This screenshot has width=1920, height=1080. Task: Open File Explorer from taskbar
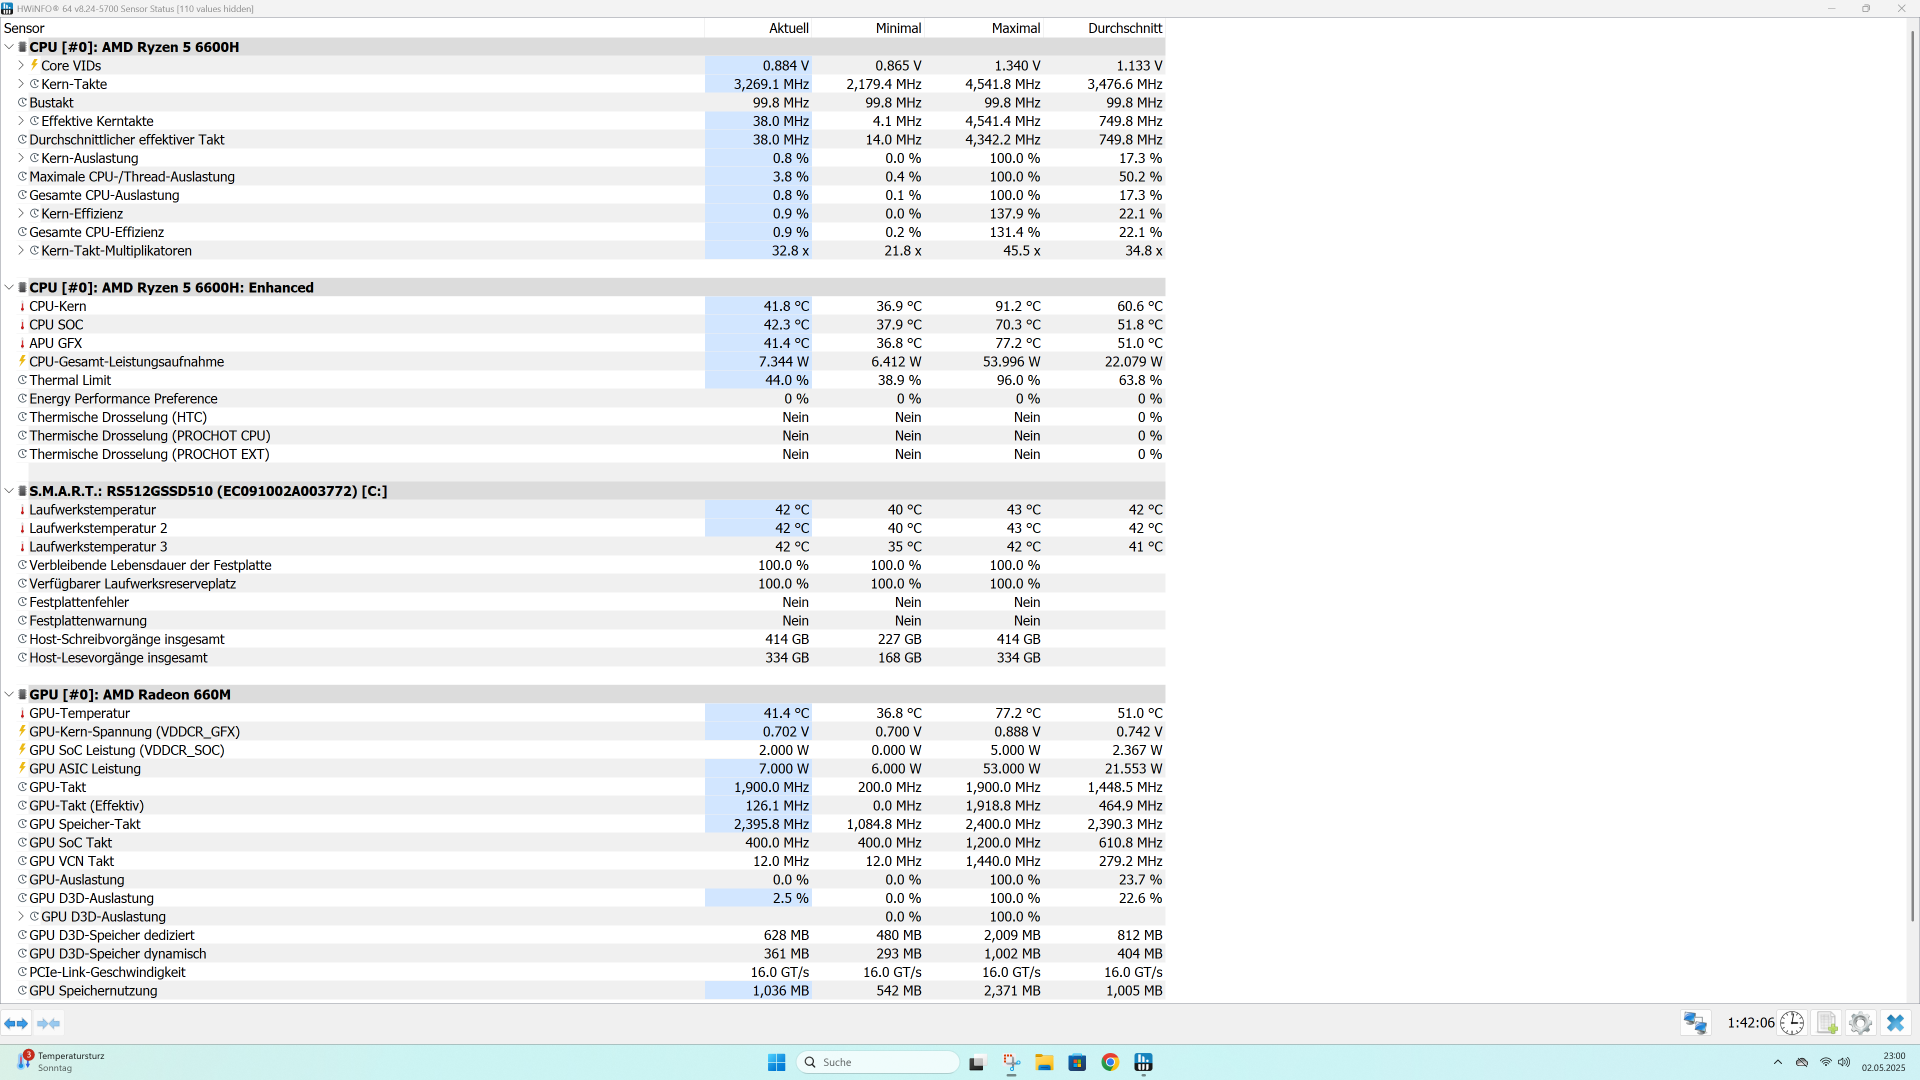click(1044, 1062)
